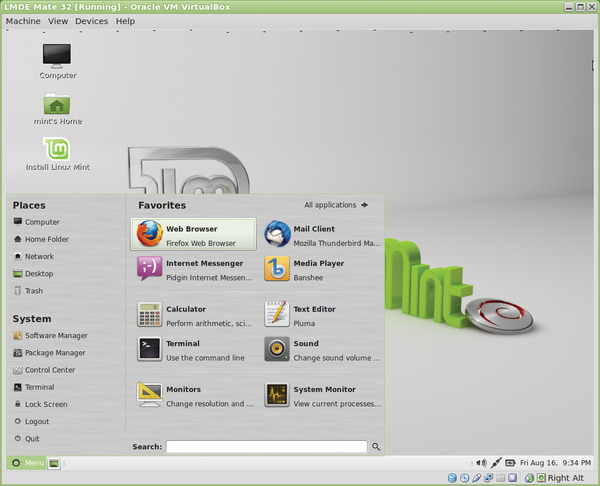Click VirtualBox mouse integration status icon
Screen dimensions: 600x486
(530, 478)
